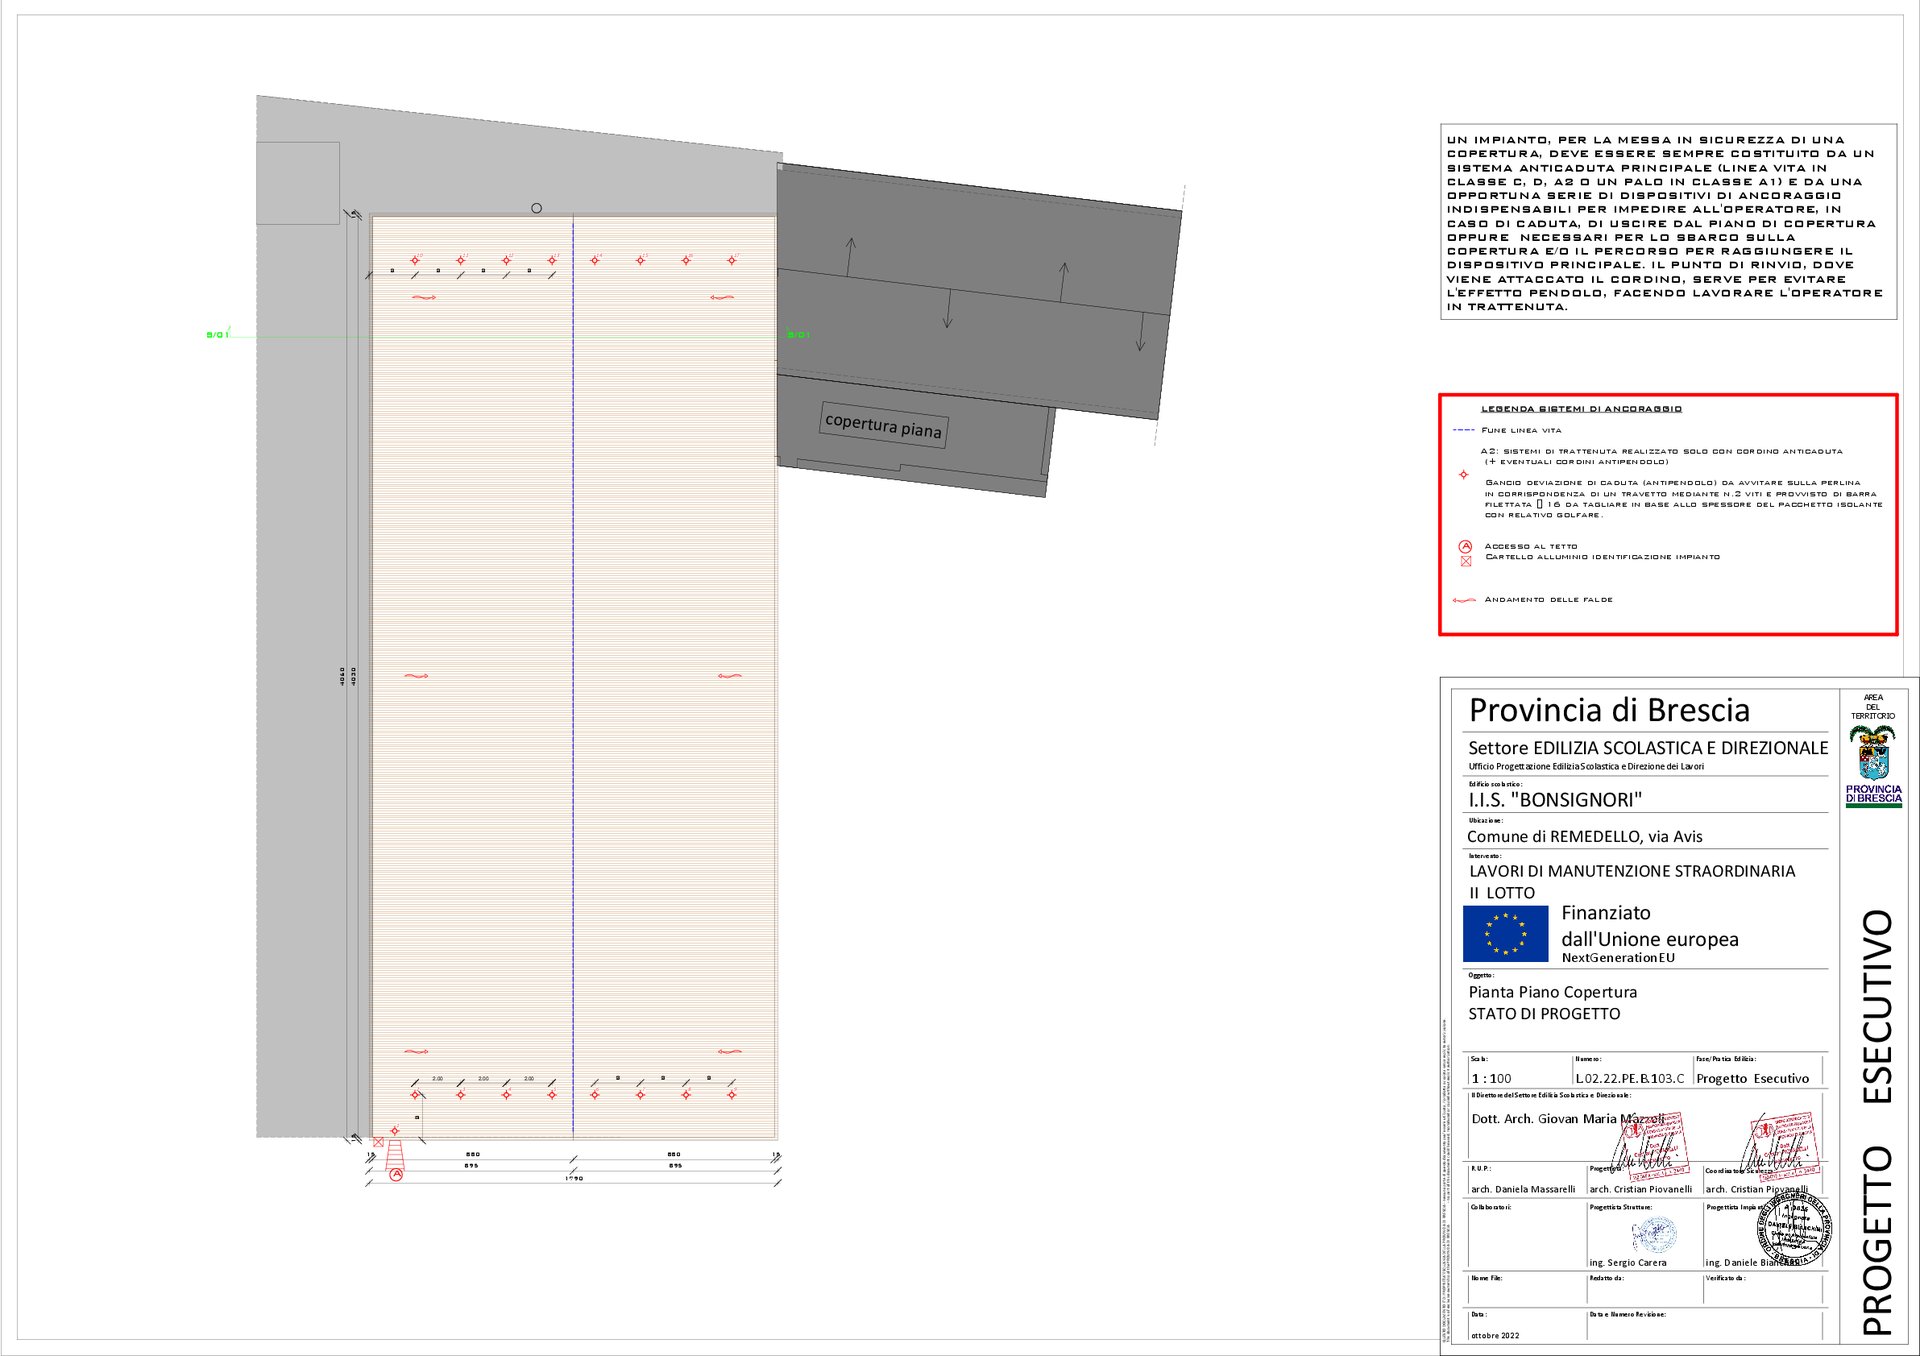Click the Provincia di Brescia coat of arms
The image size is (1920, 1356).
[x=1872, y=753]
